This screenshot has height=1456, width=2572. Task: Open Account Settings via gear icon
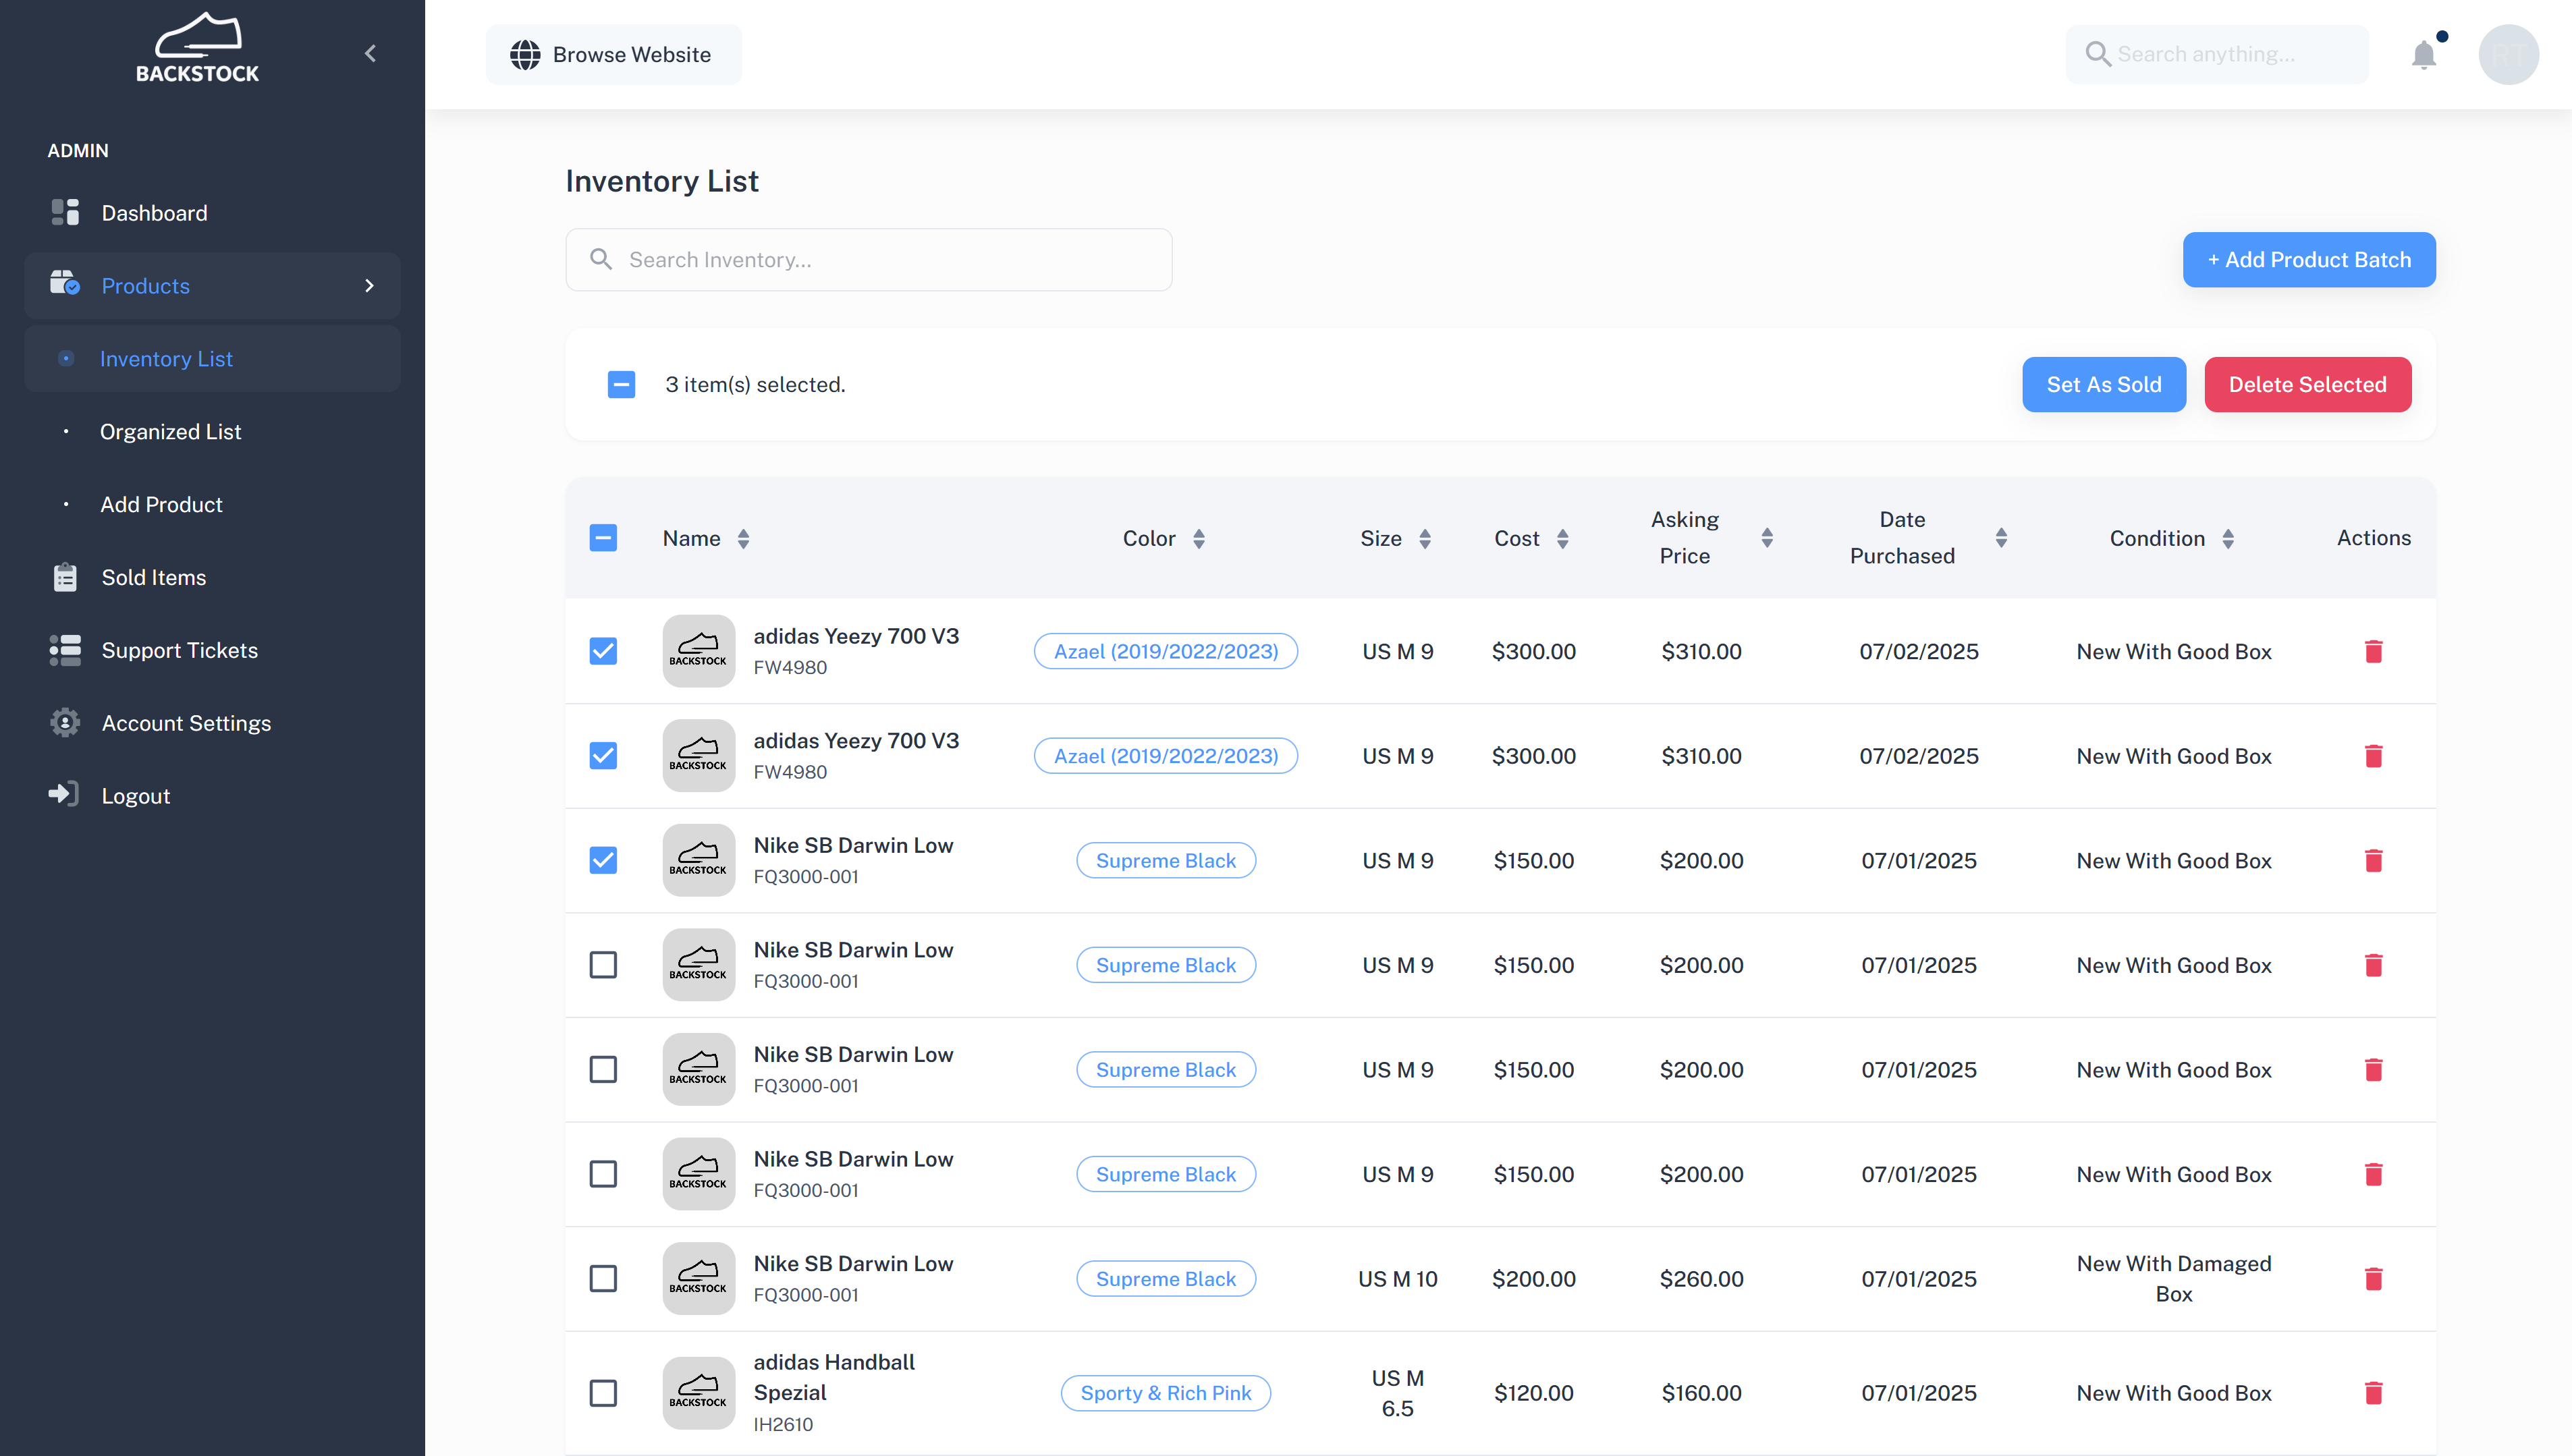click(65, 722)
